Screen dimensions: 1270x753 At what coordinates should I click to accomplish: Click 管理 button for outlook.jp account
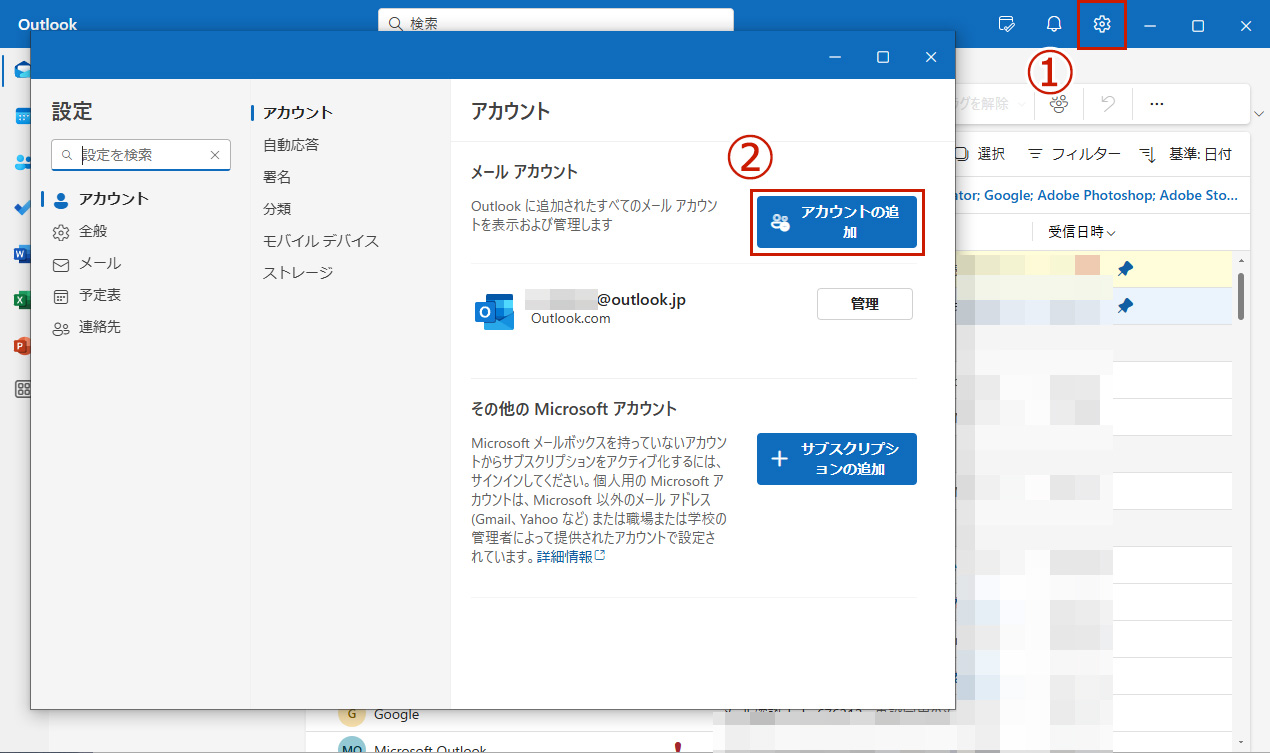tap(865, 304)
